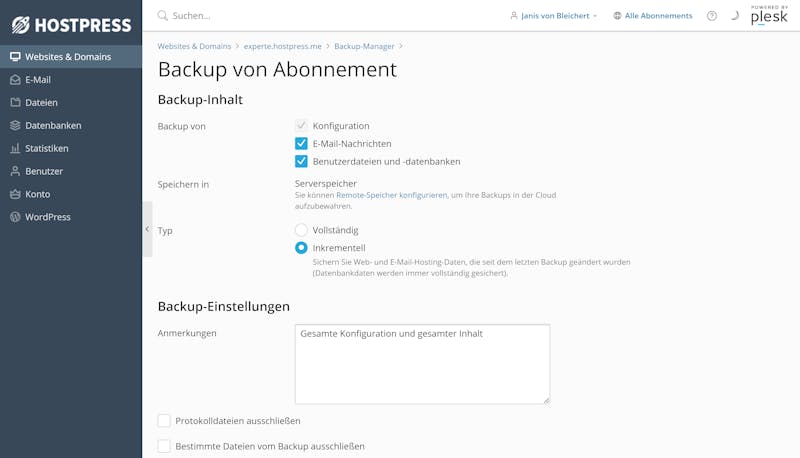
Task: Open Konto menu item
Action: coord(71,194)
